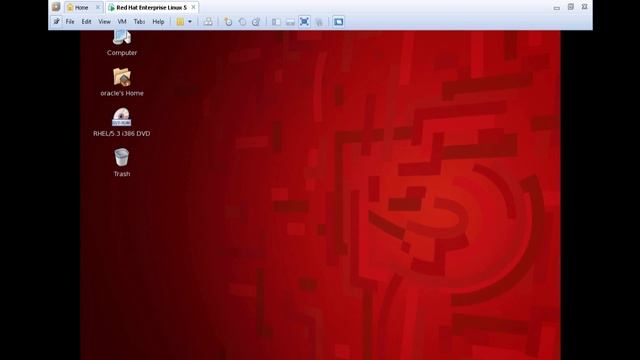Click Send Ctrl+Alt+Del toolbar icon

click(x=208, y=22)
